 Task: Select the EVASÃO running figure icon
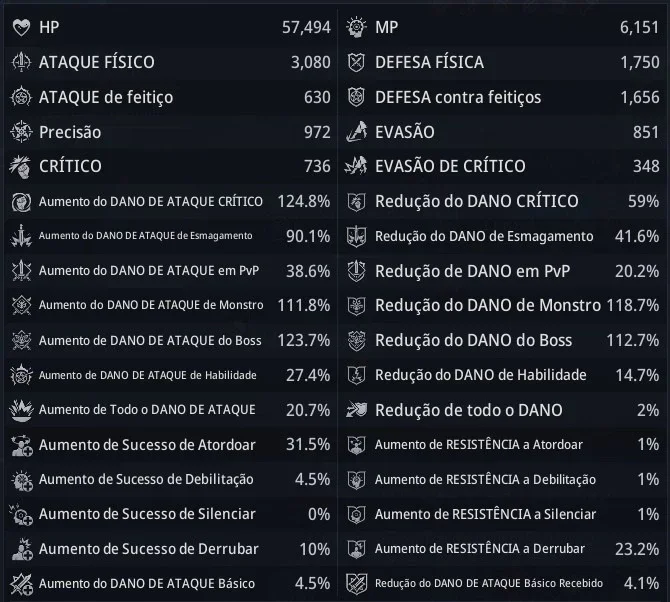(356, 132)
